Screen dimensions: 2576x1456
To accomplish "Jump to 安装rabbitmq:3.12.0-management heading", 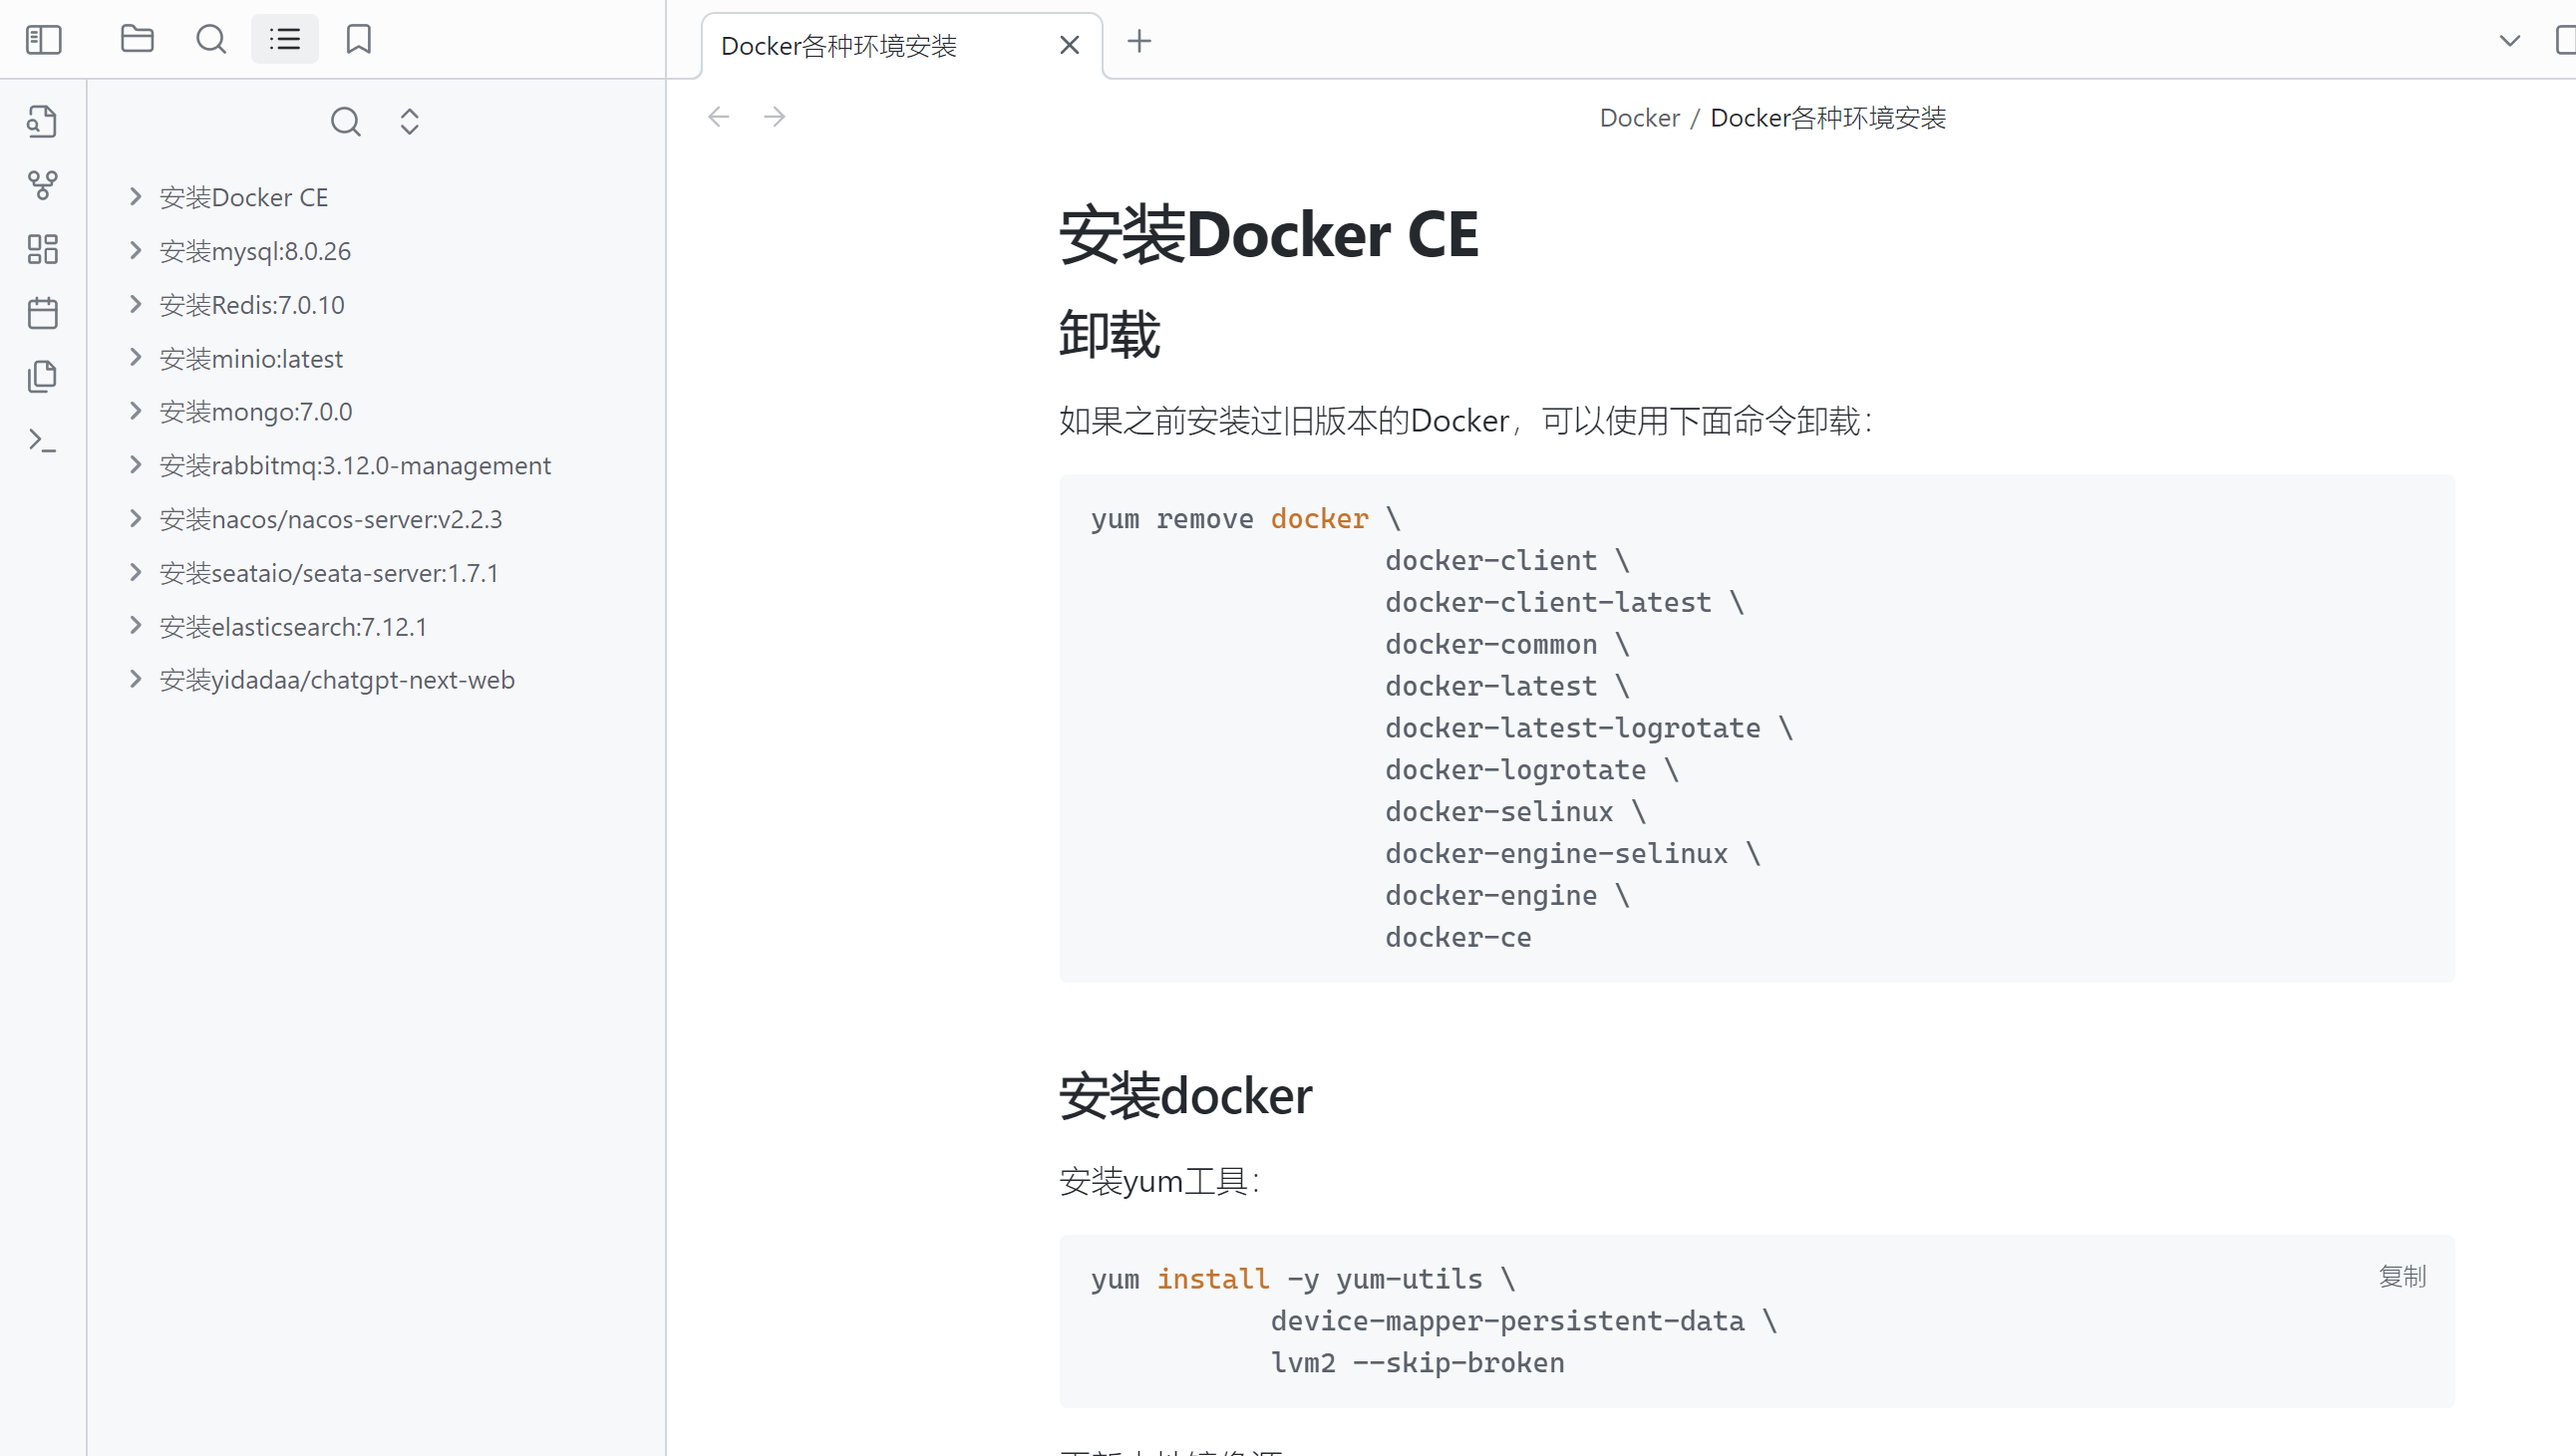I will (x=355, y=465).
